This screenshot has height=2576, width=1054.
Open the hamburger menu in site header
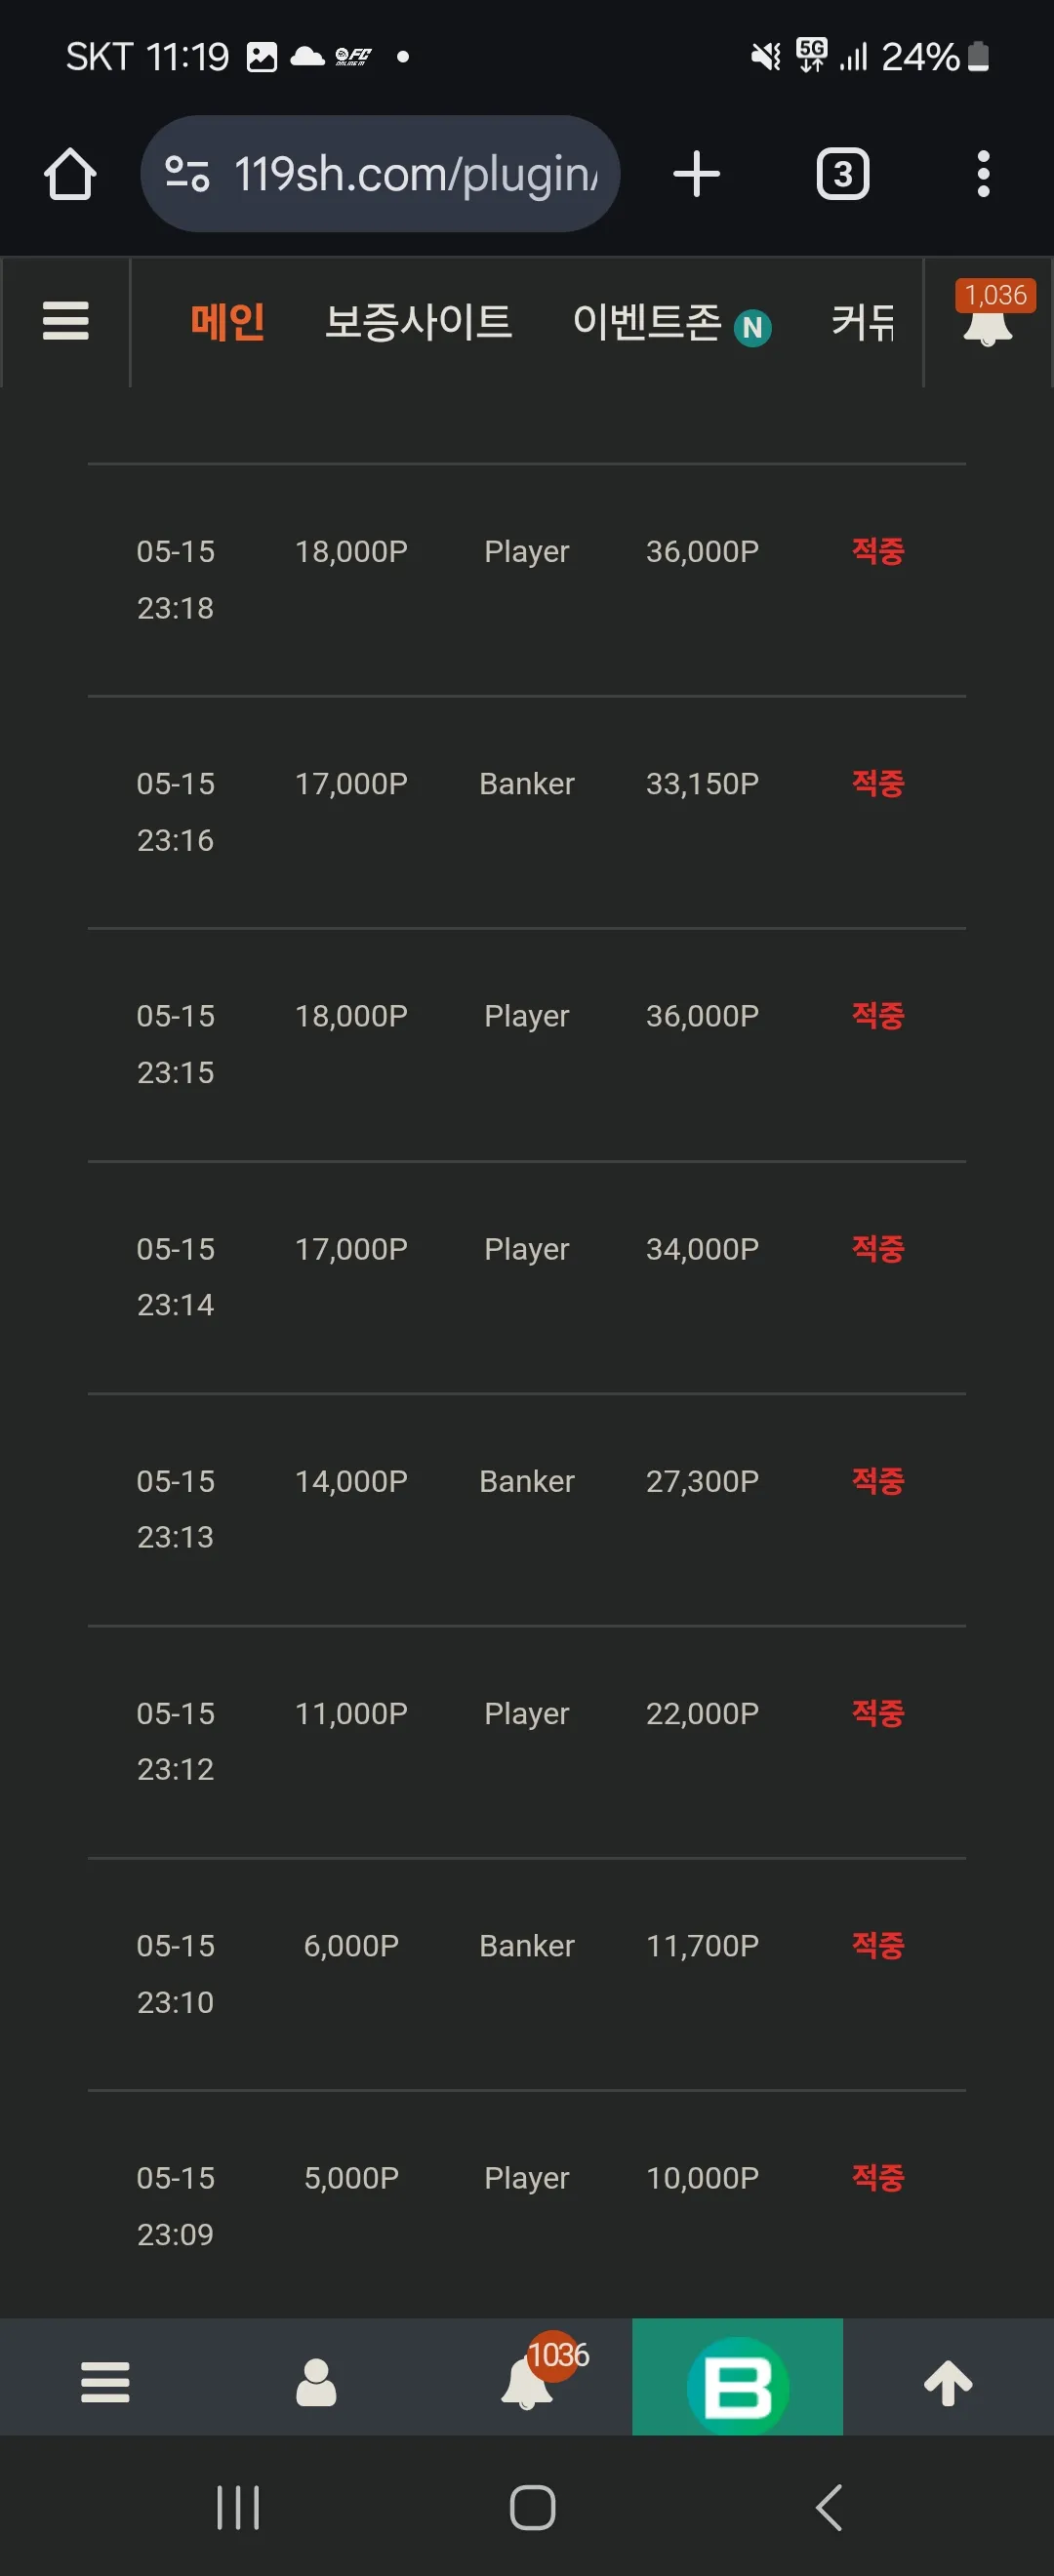(x=66, y=321)
